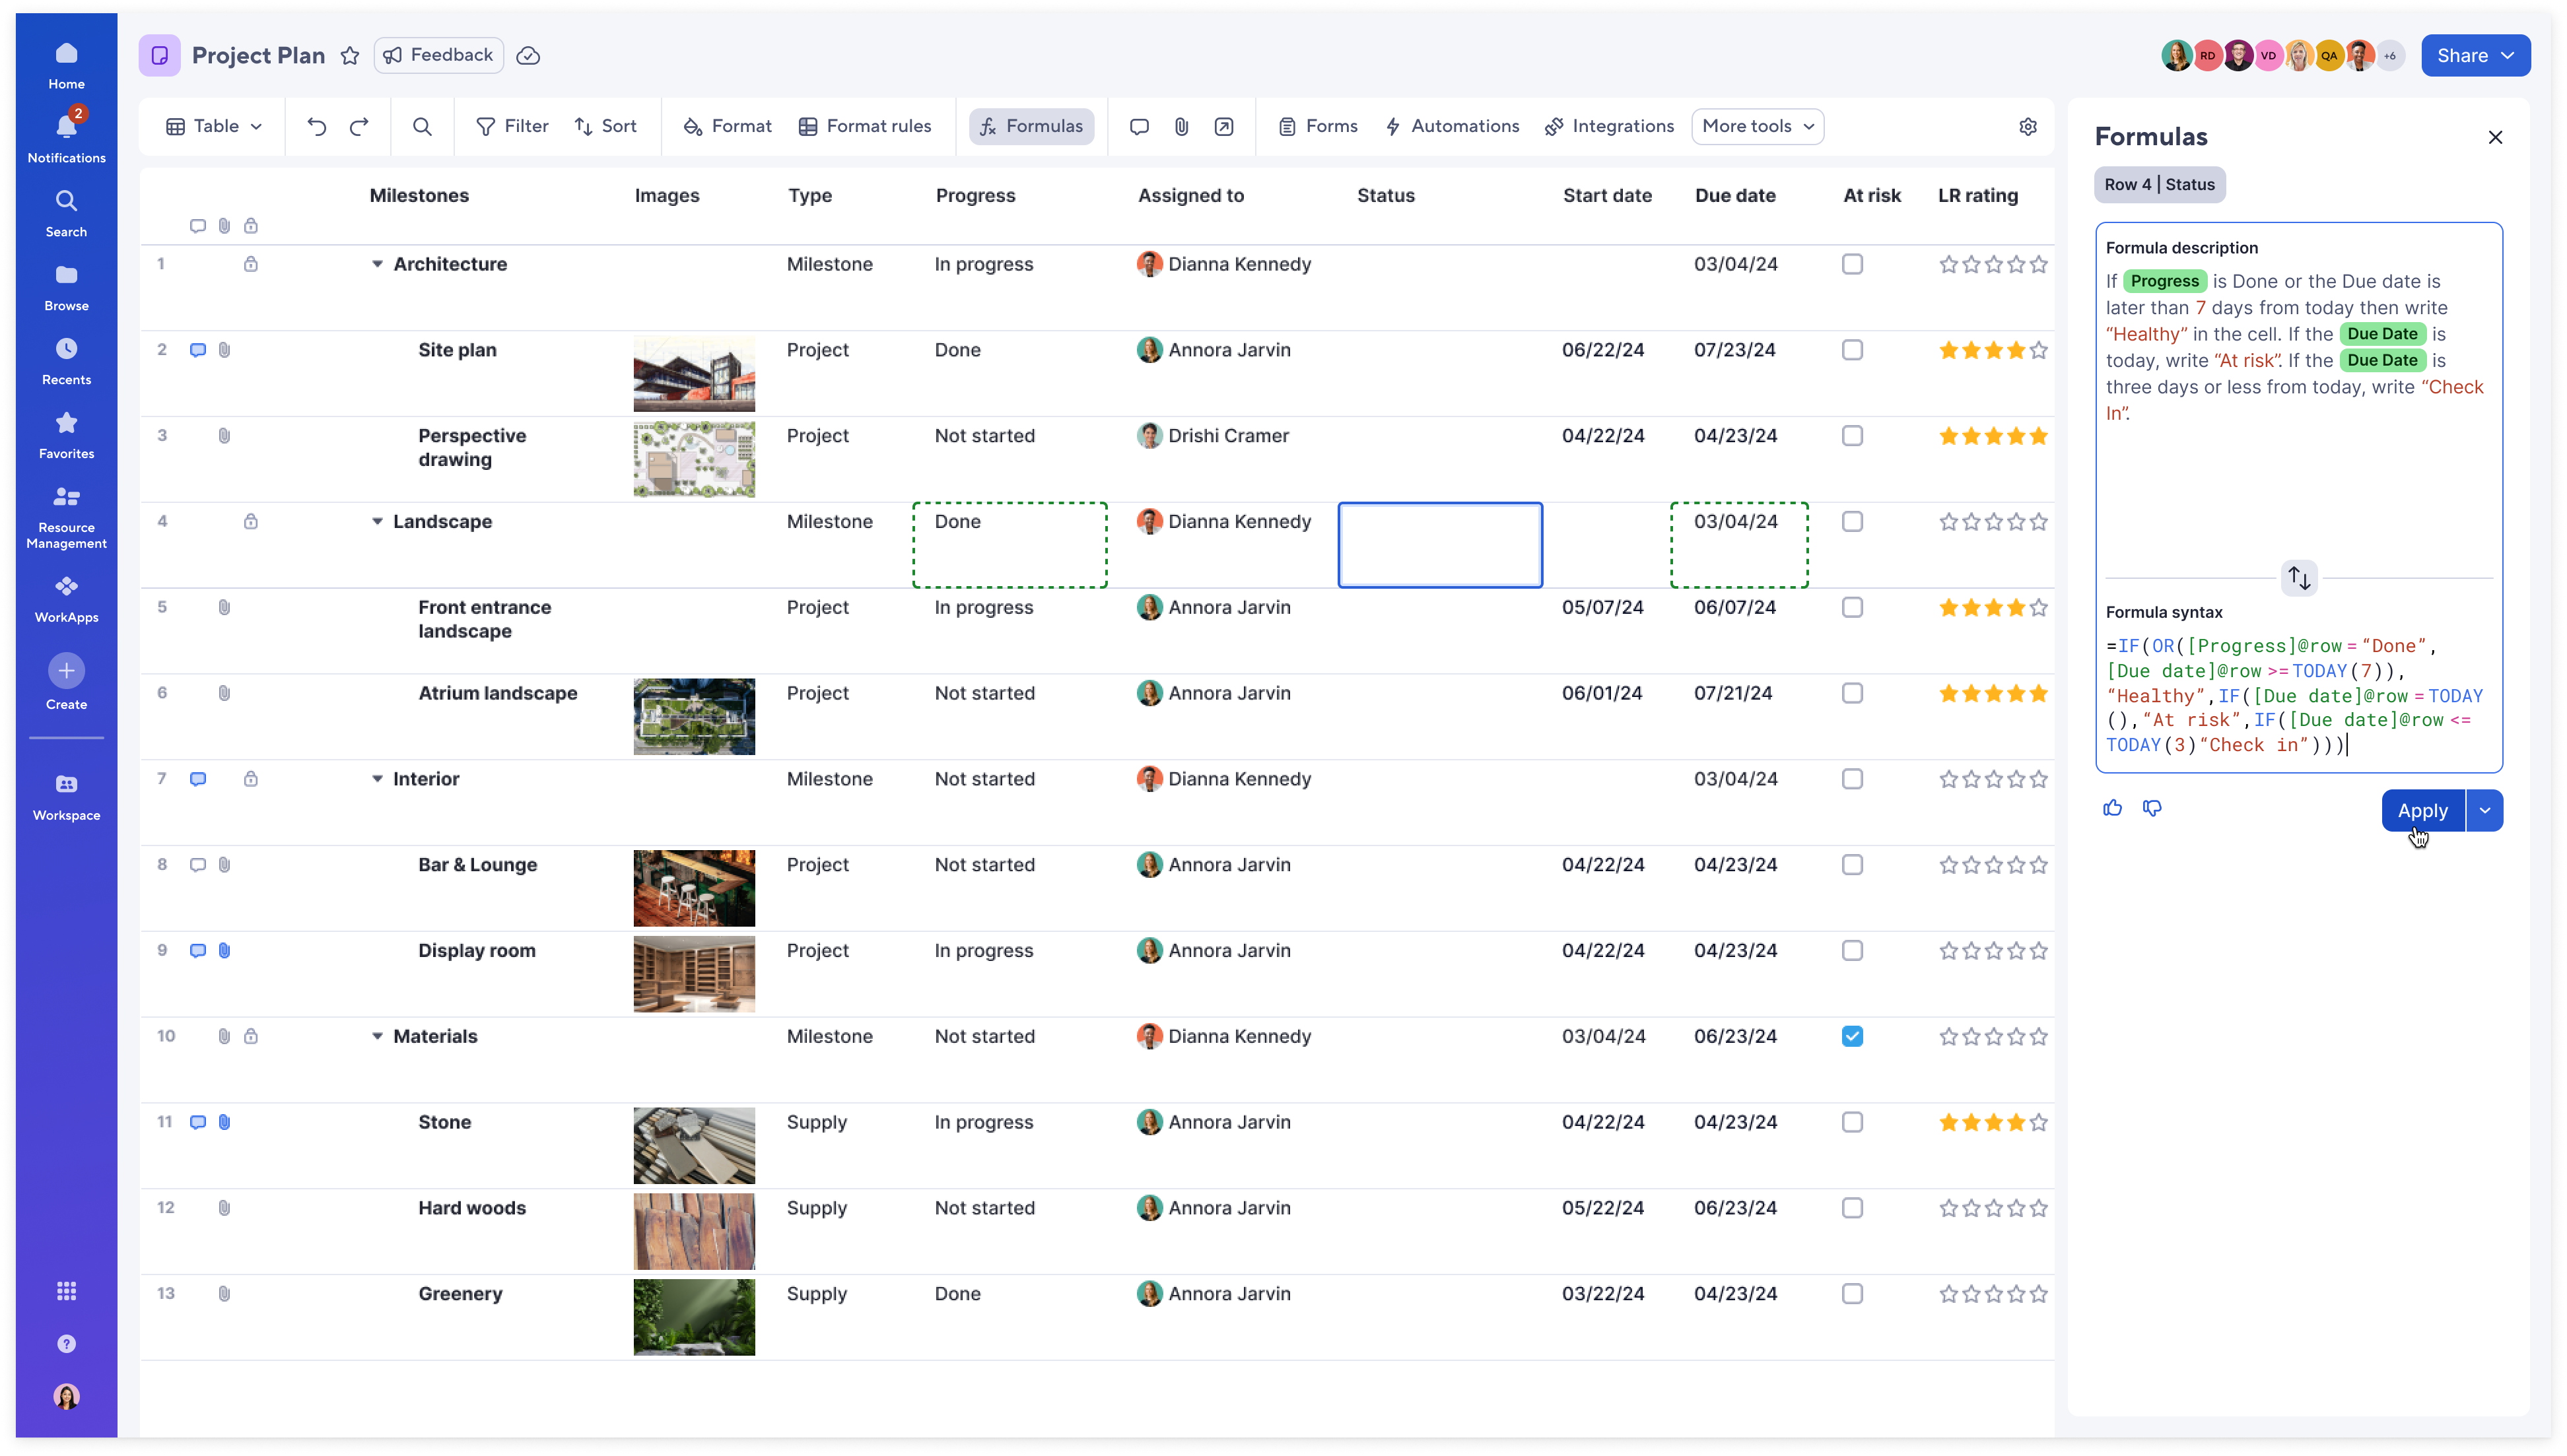Open the Format rules menu
Screen dimensions: 2567x1456
coord(865,126)
